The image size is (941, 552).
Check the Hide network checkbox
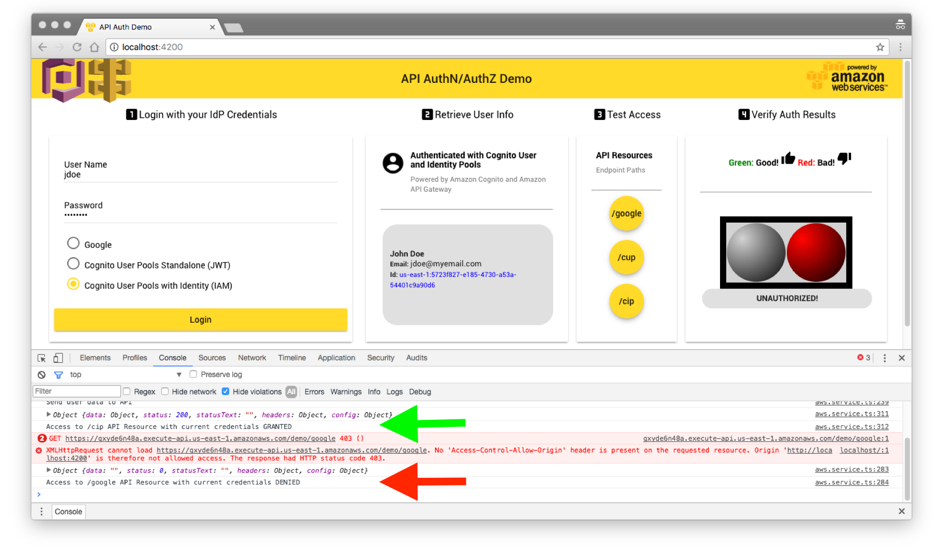point(165,391)
